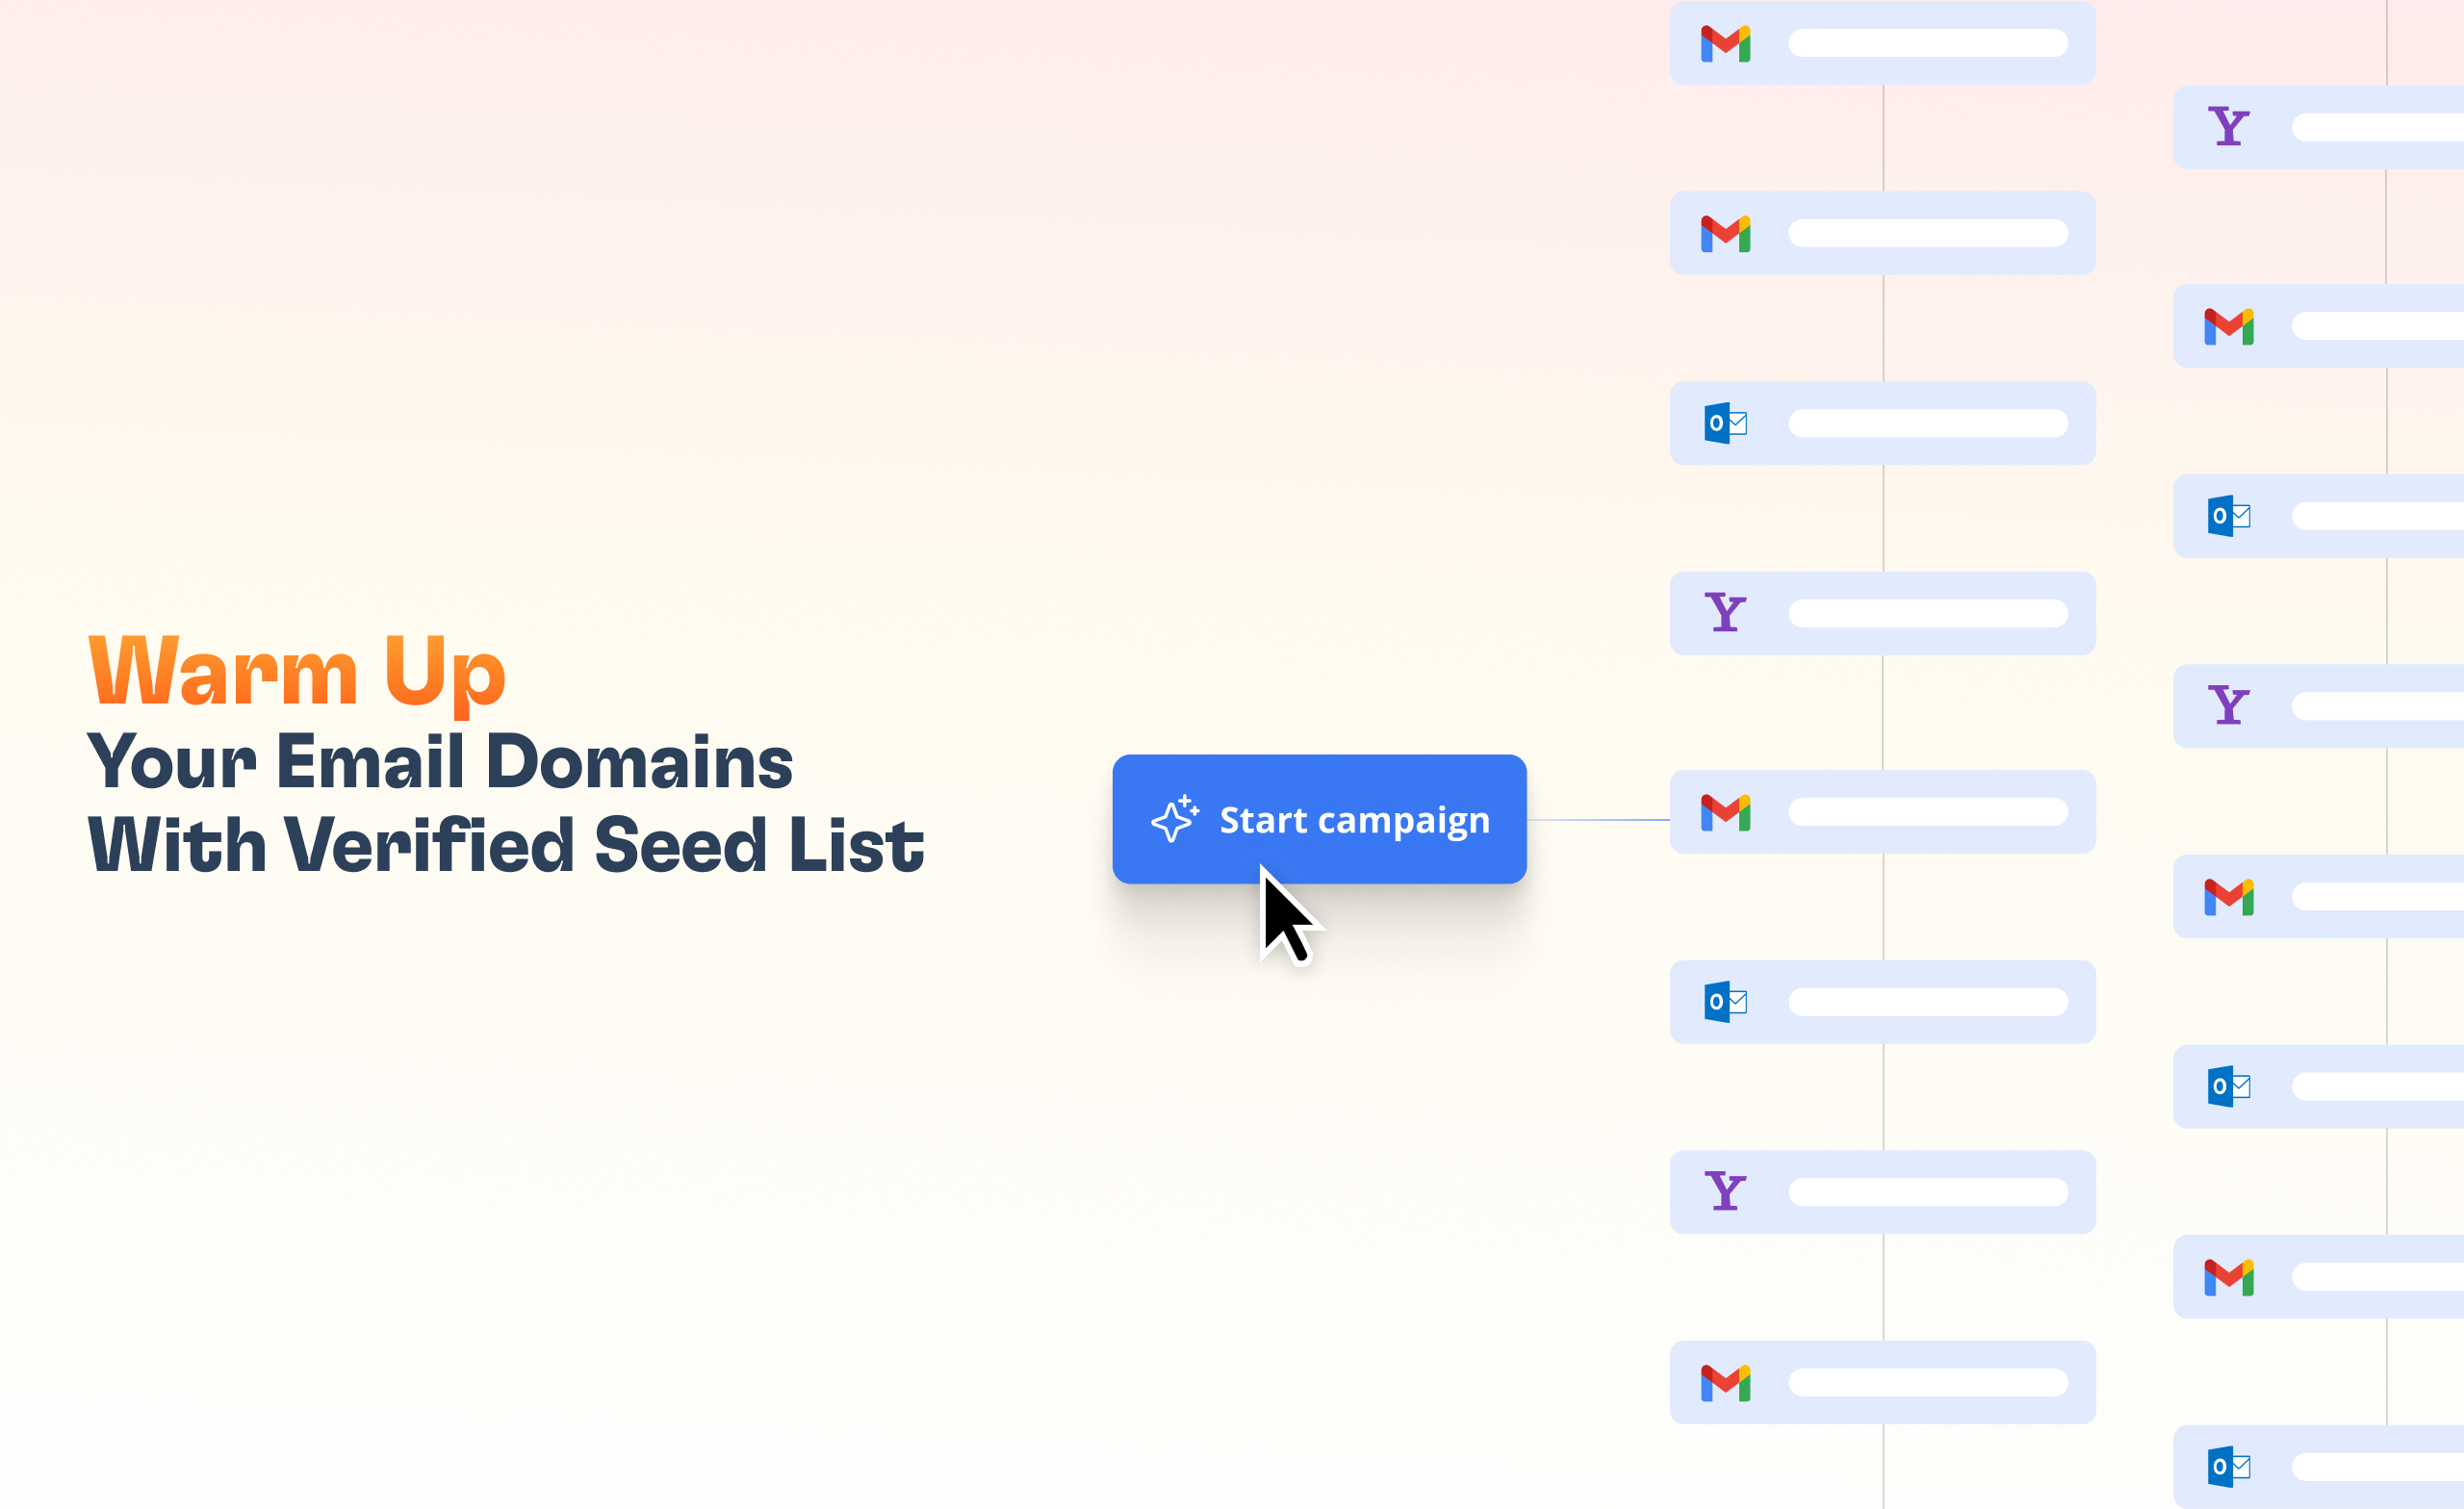
Task: Click the bottom-right Outlook icon
Action: [x=2228, y=1467]
